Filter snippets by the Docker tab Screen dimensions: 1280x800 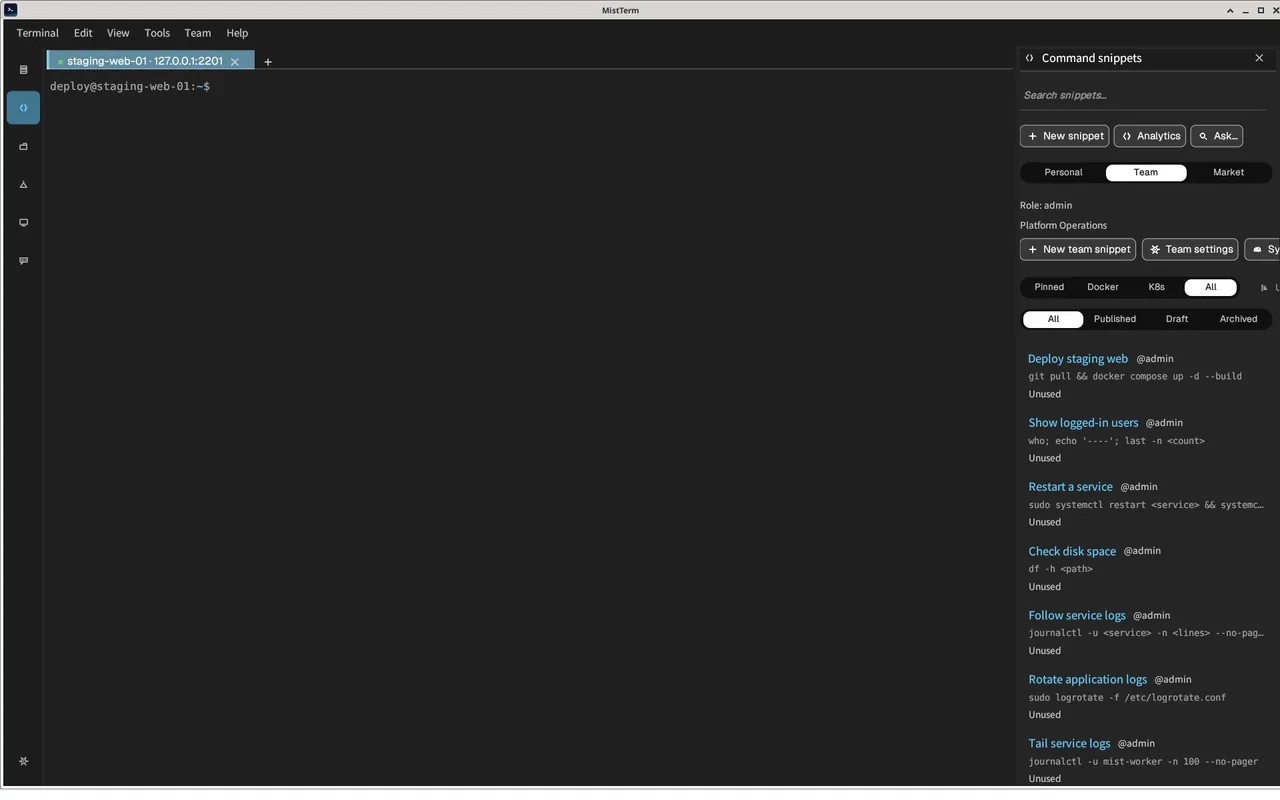tap(1103, 287)
